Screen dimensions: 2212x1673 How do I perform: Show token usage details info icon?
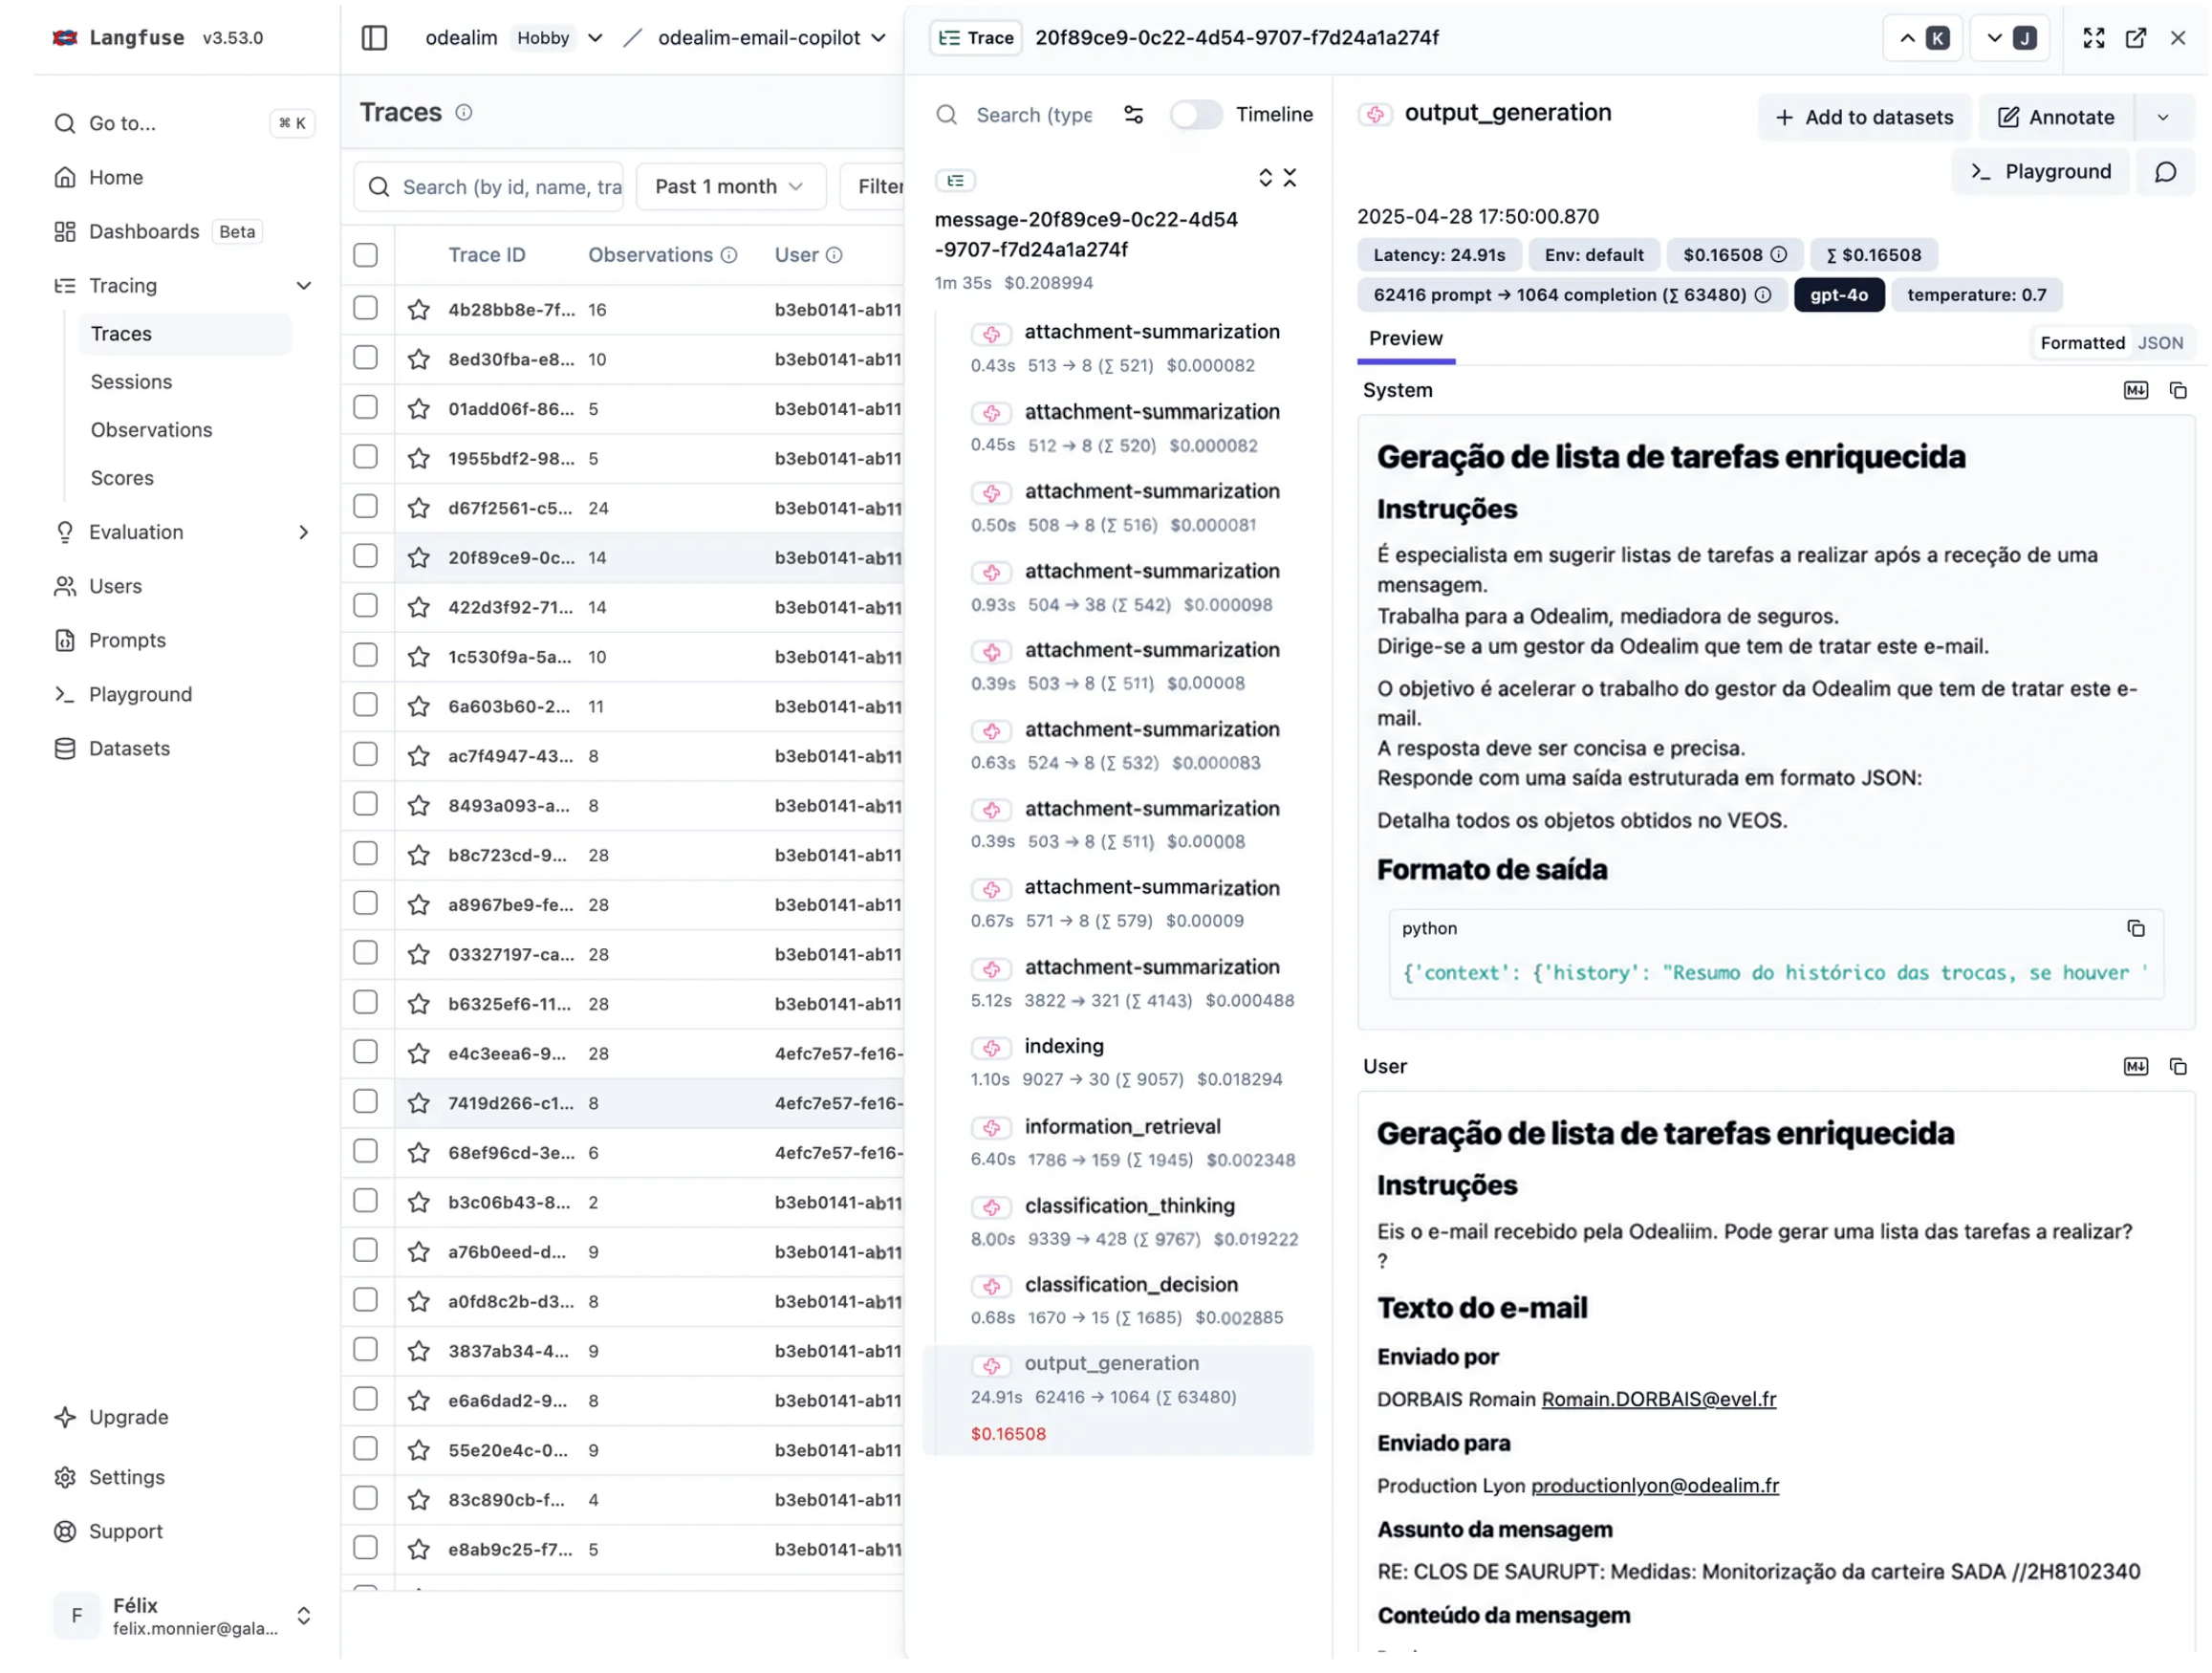tap(1762, 295)
